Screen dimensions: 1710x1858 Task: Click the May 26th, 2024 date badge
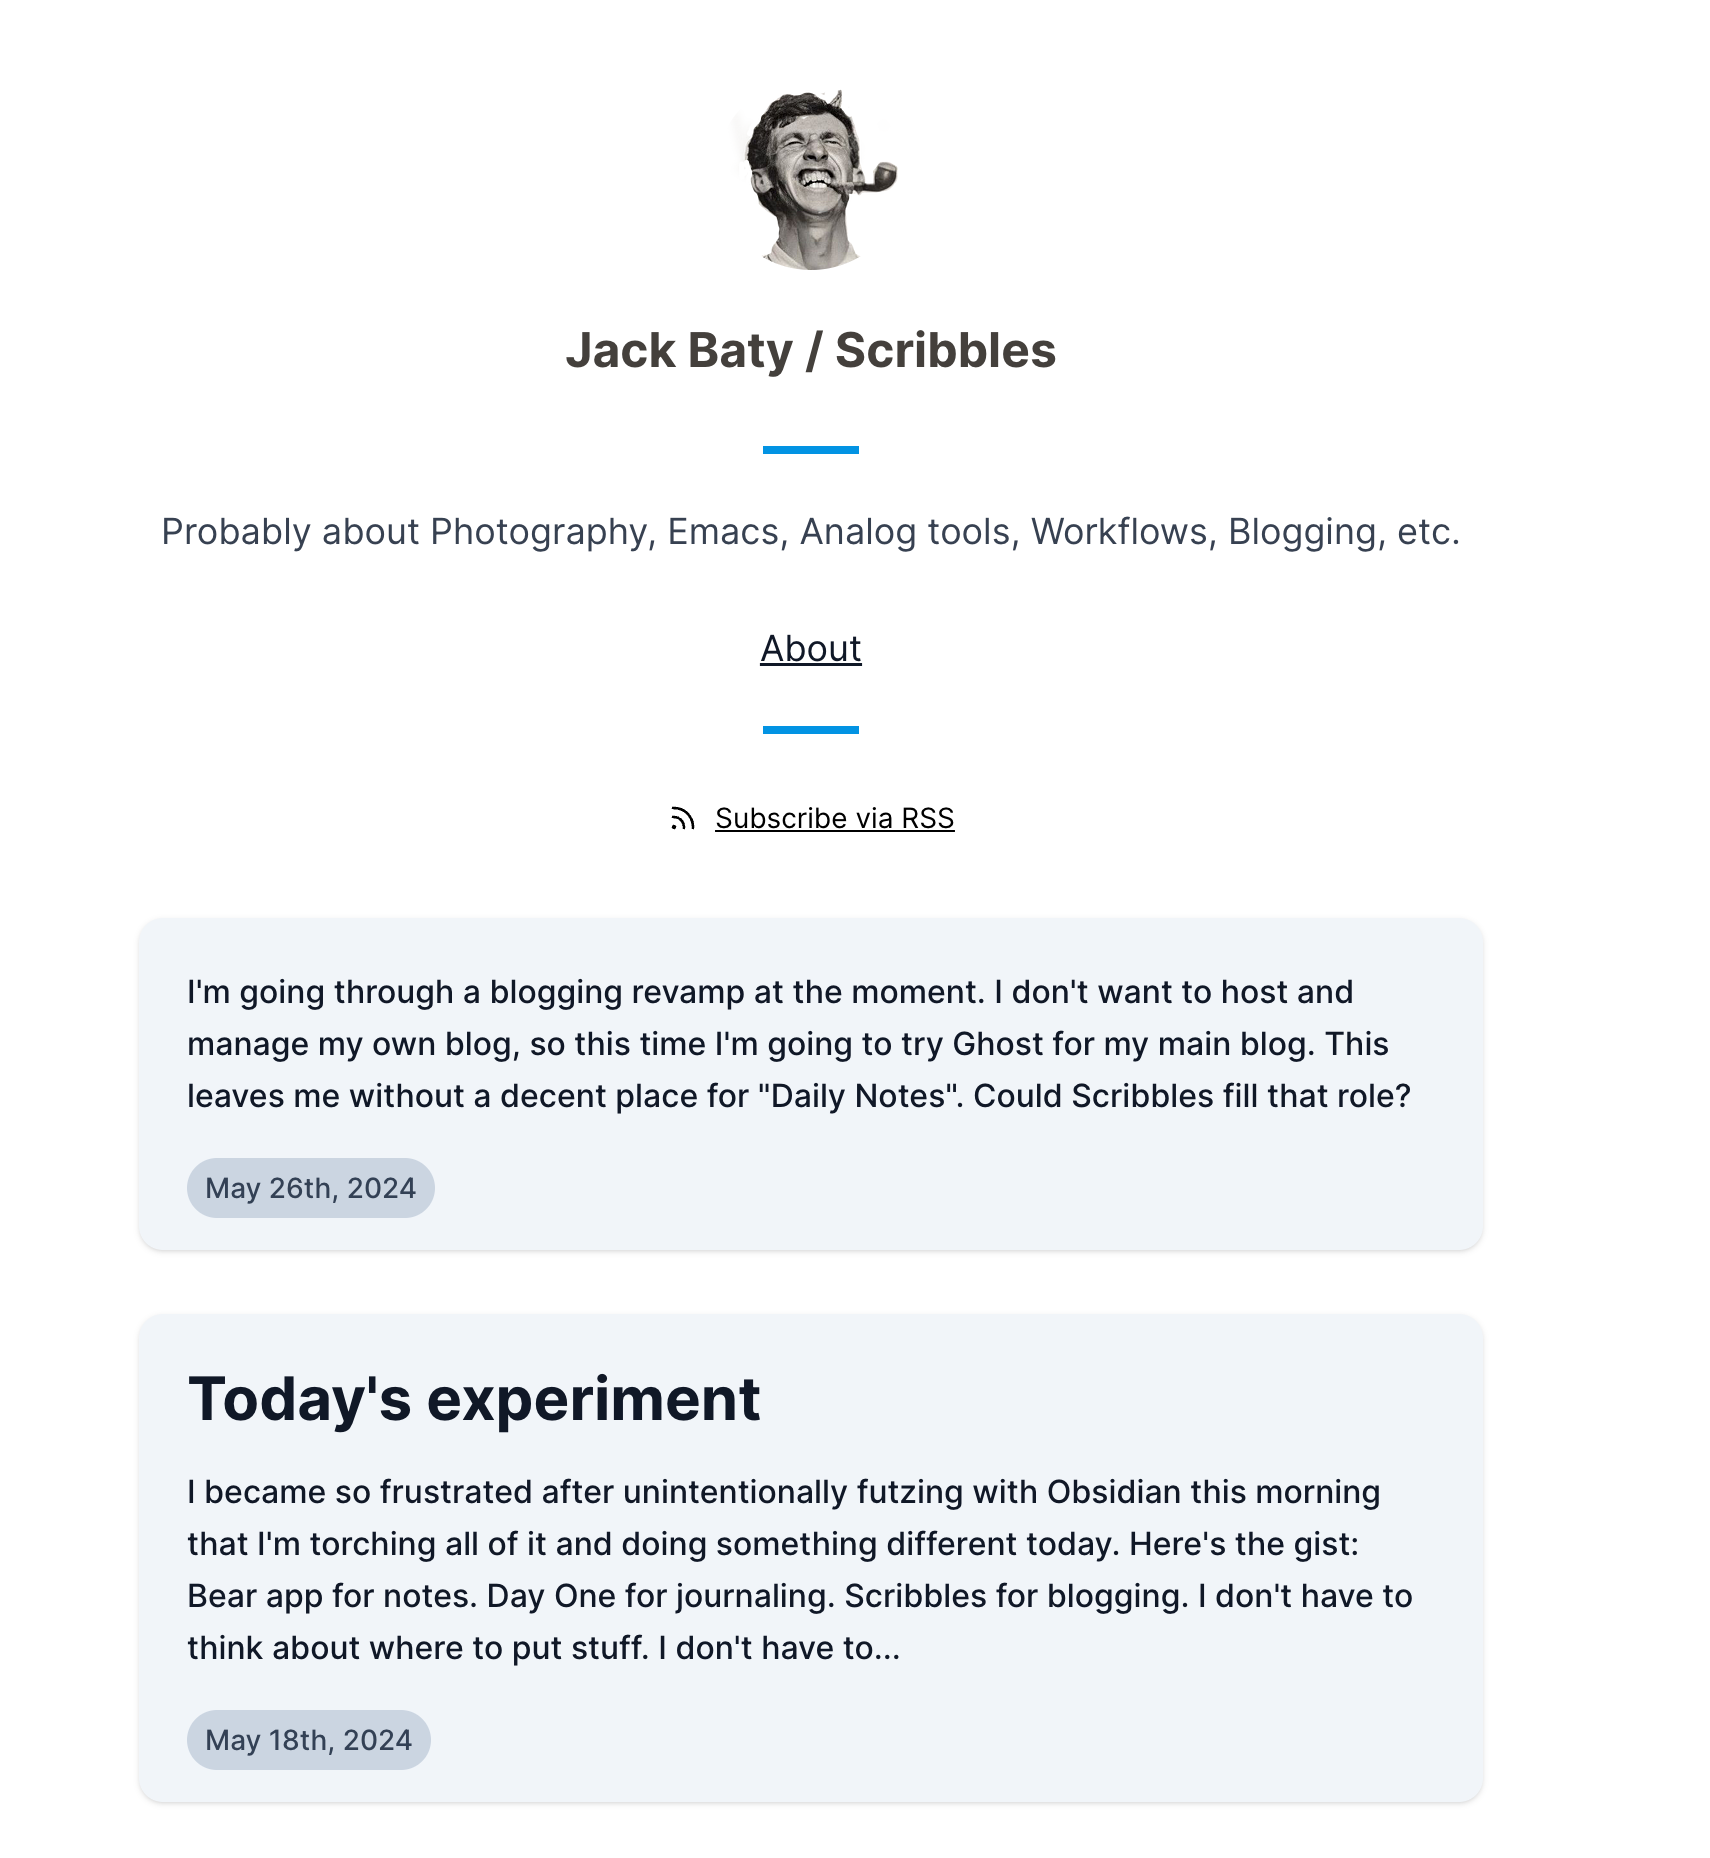pos(310,1188)
